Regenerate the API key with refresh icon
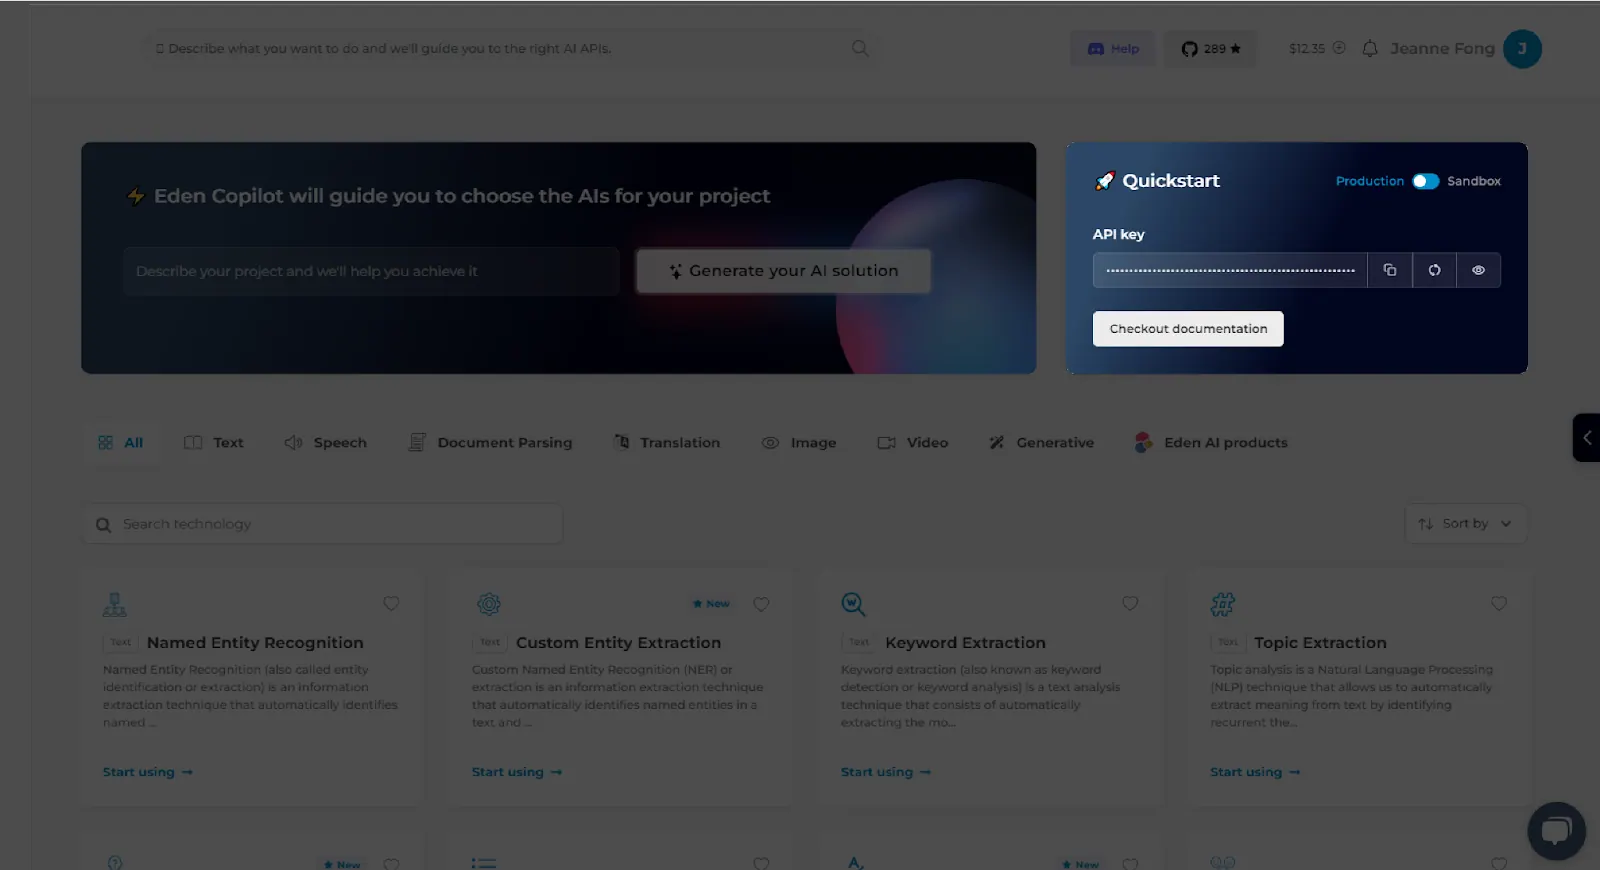Screen dimensions: 1600x870 pyautogui.click(x=1434, y=270)
